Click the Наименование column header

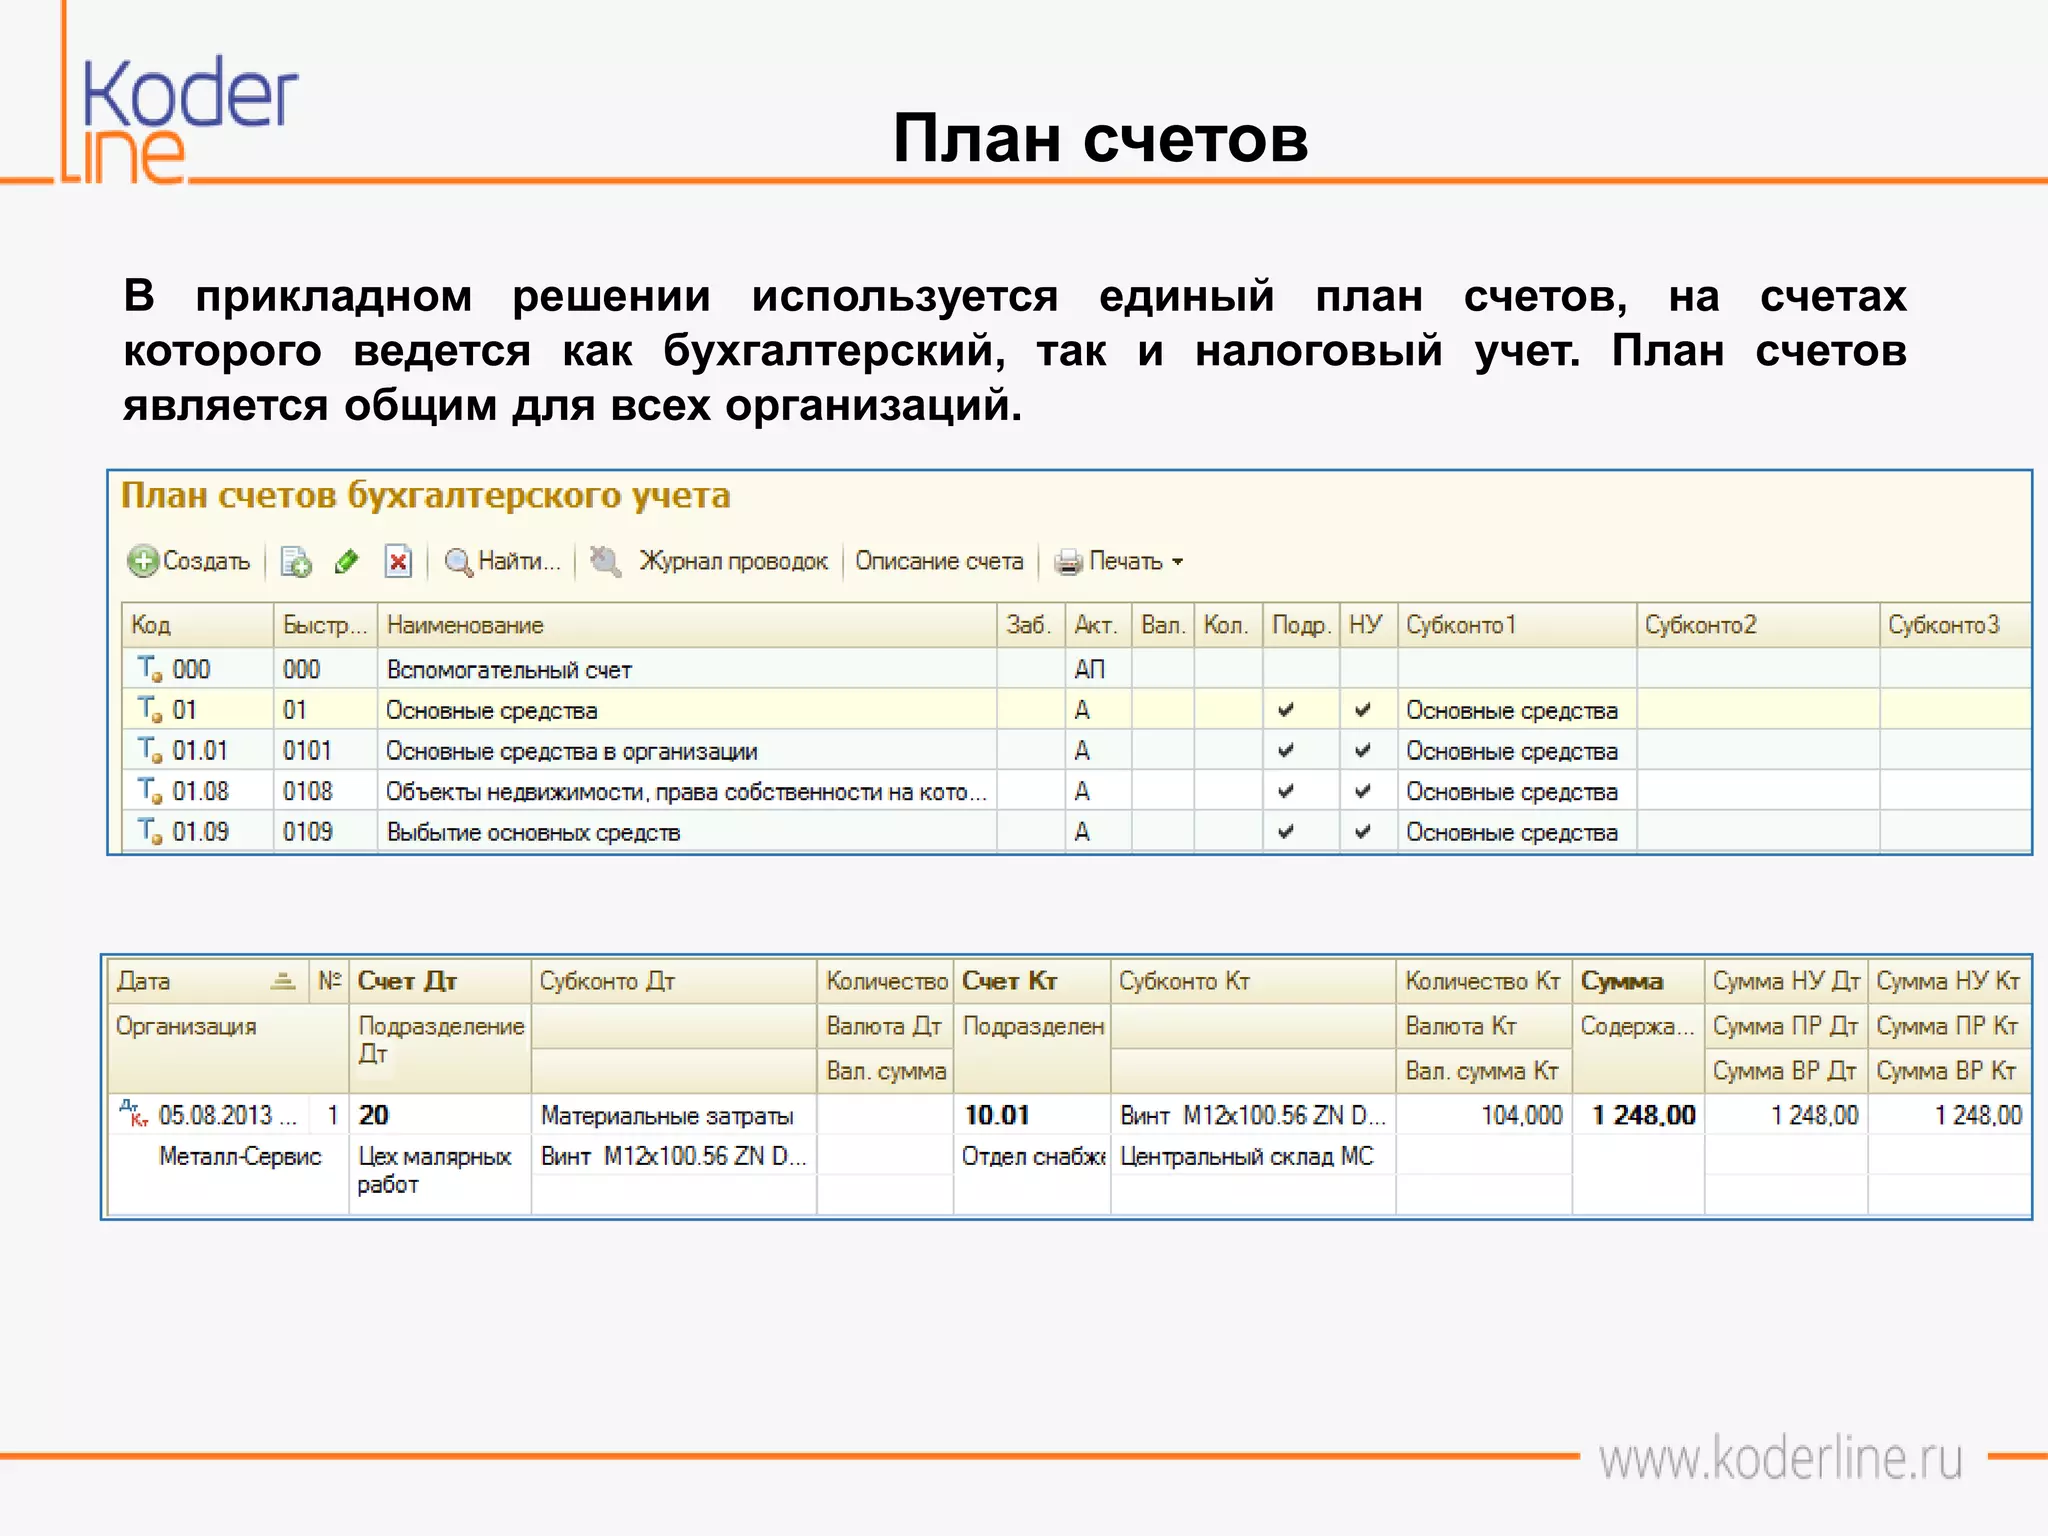tap(687, 625)
